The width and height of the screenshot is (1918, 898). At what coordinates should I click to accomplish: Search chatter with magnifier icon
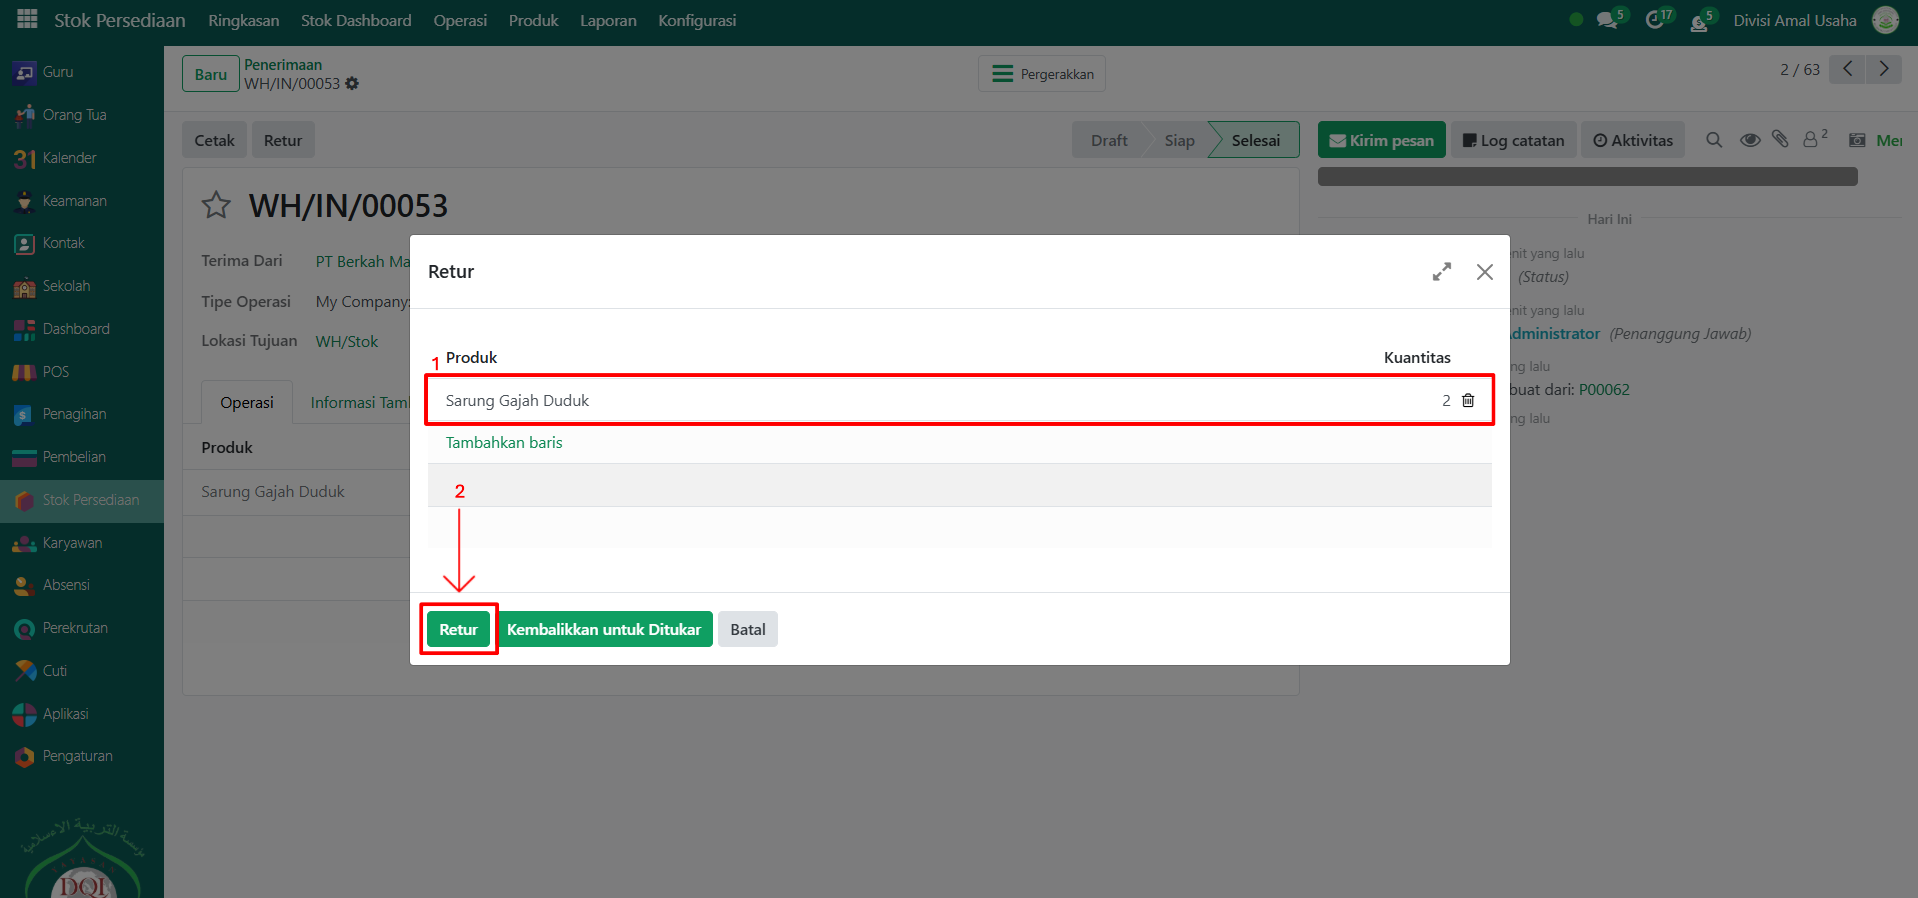1714,140
